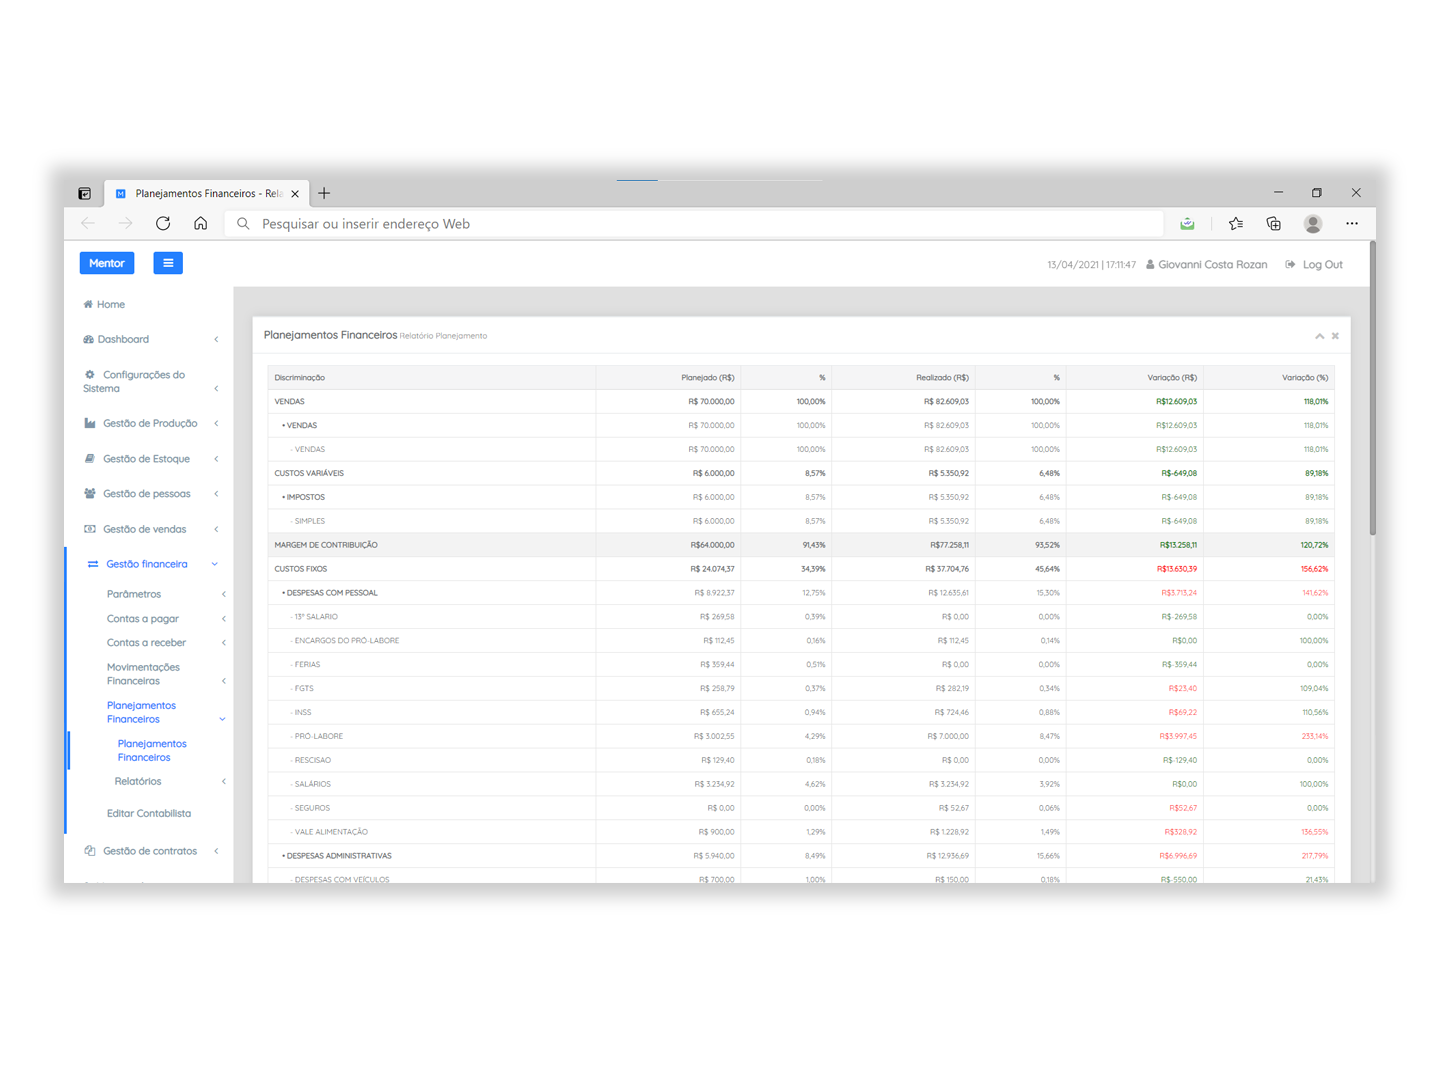Collapse Planejamentos Financeiros submenu chevron
Screen dimensions: 1437x1072
(222, 719)
